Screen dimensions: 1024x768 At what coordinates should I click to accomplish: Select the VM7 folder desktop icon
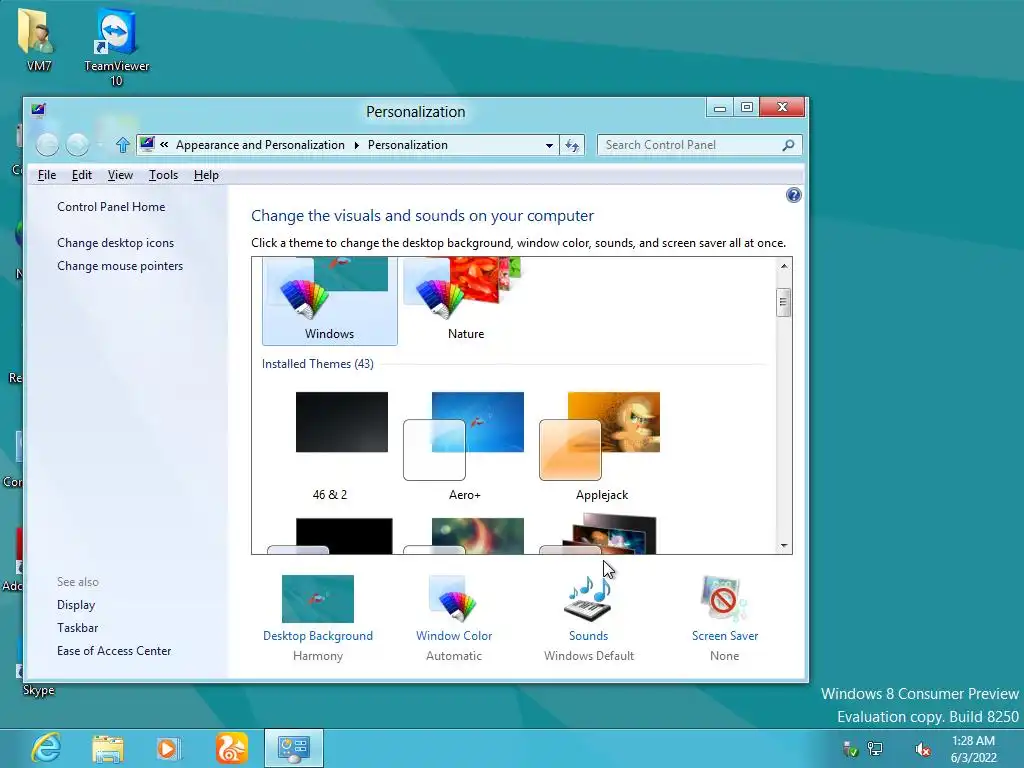pos(38,39)
